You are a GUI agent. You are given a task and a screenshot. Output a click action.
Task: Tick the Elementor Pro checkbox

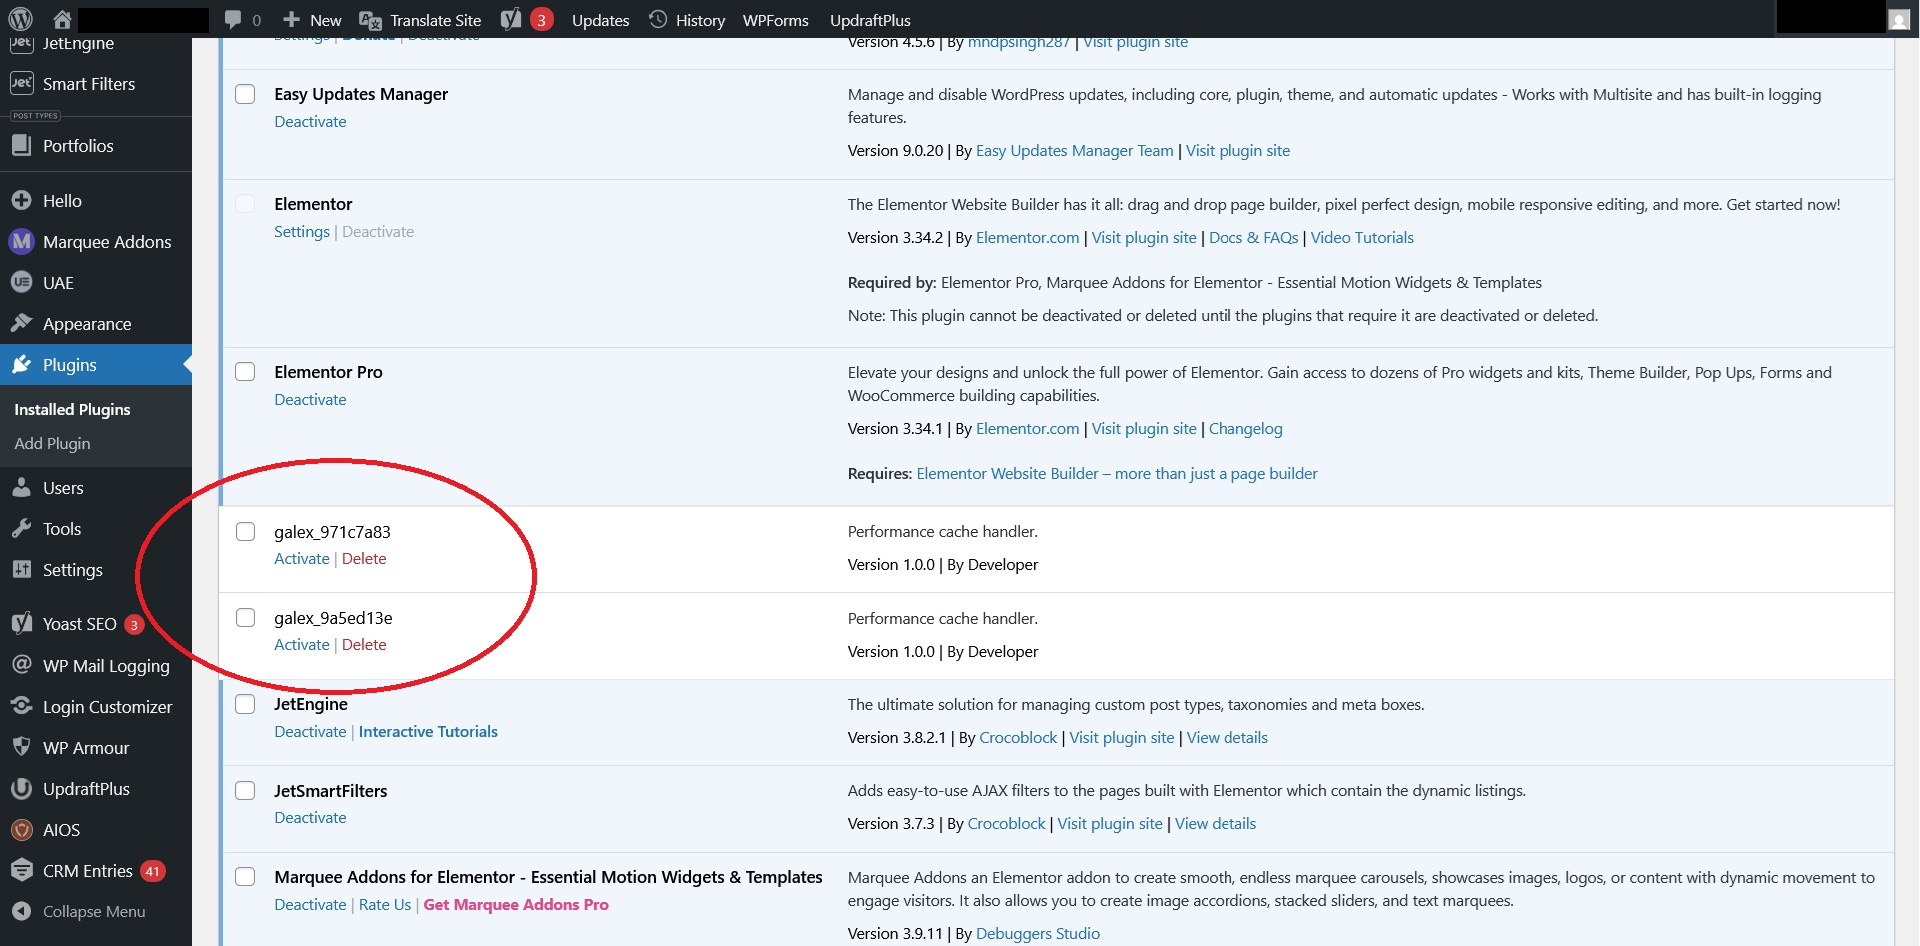point(245,372)
